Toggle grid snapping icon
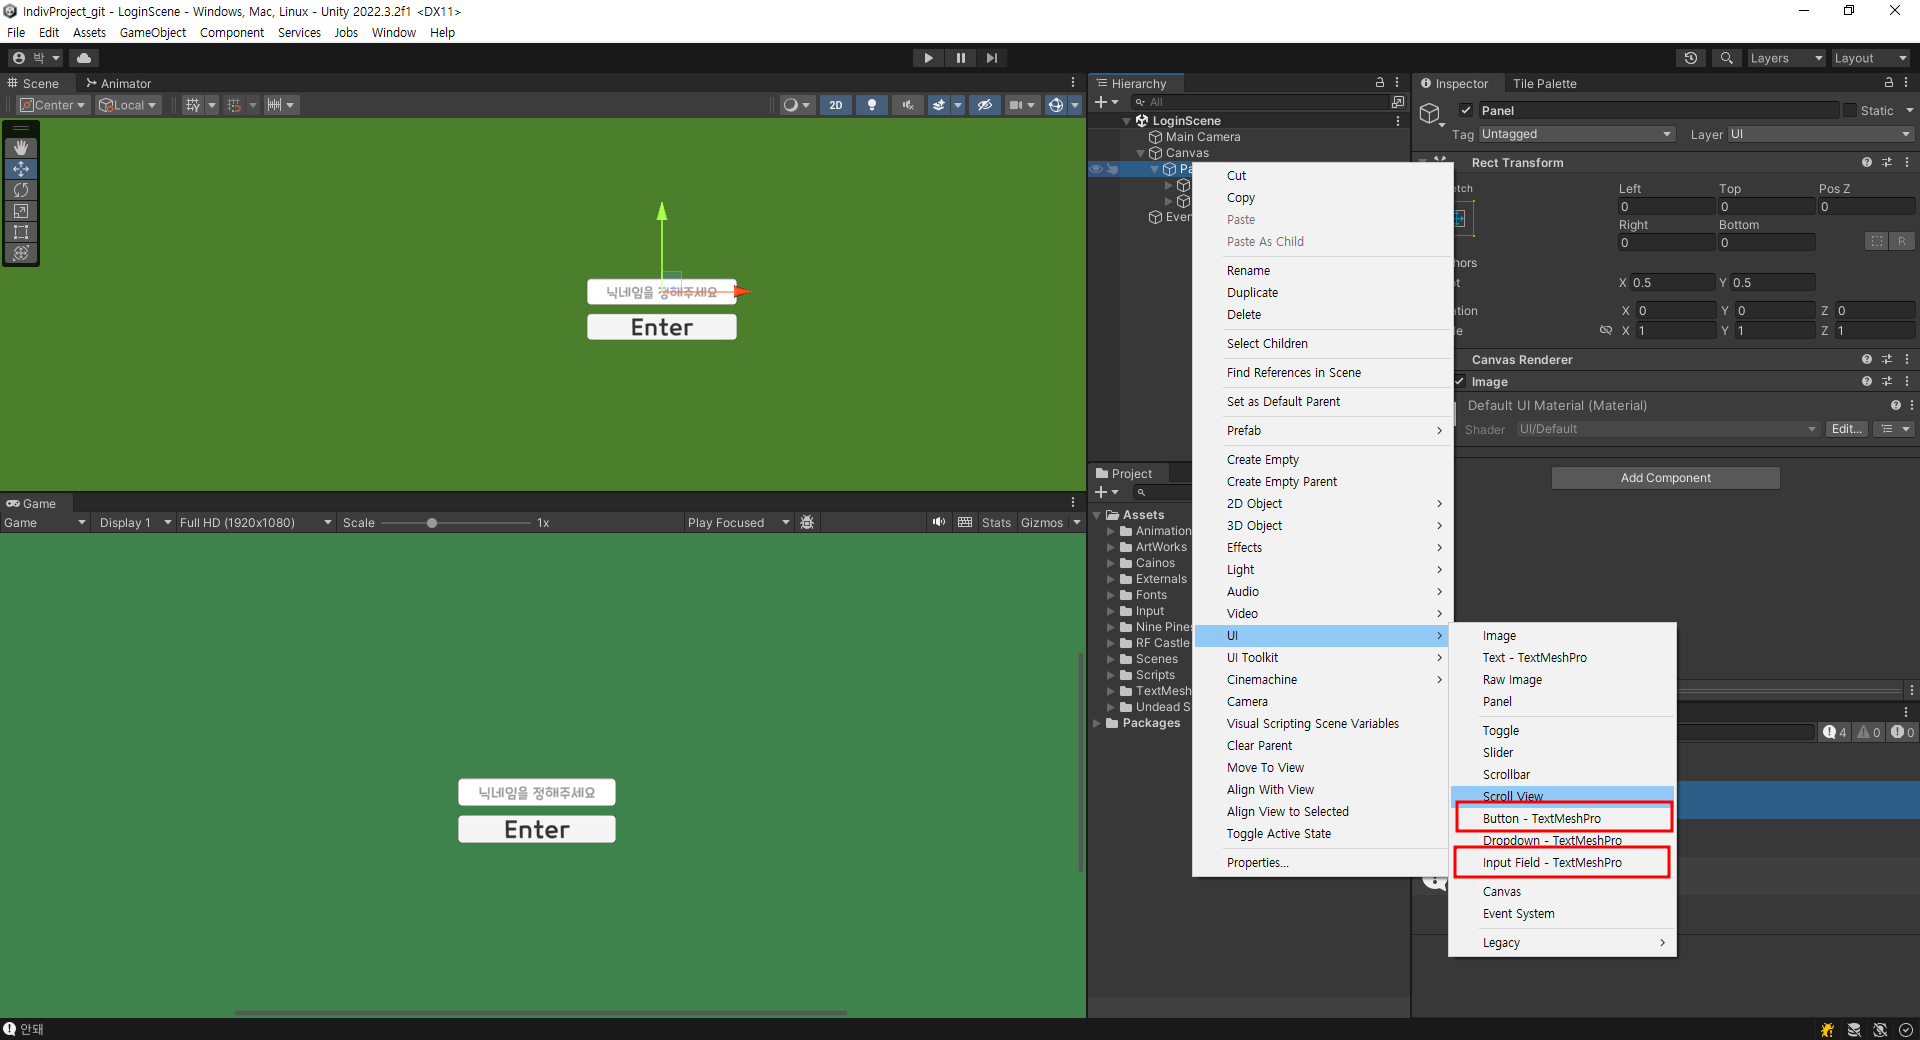The height and width of the screenshot is (1040, 1920). [x=234, y=105]
